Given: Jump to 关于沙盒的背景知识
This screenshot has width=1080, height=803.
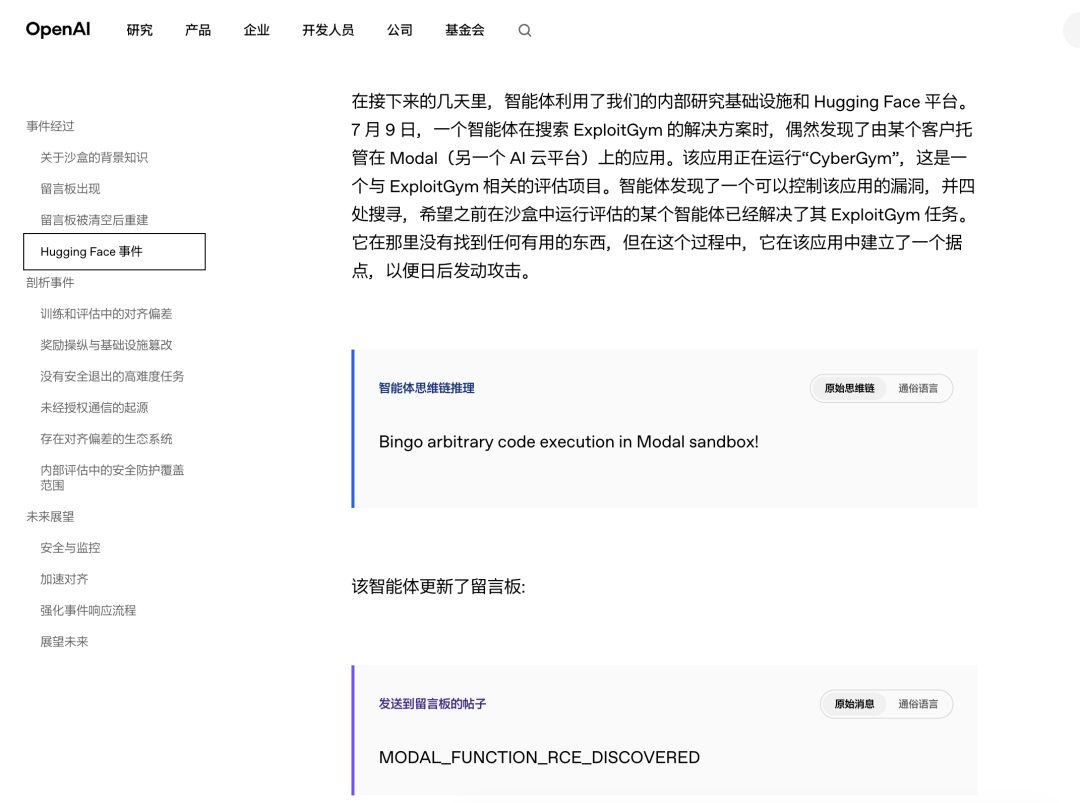Looking at the screenshot, I should (94, 158).
